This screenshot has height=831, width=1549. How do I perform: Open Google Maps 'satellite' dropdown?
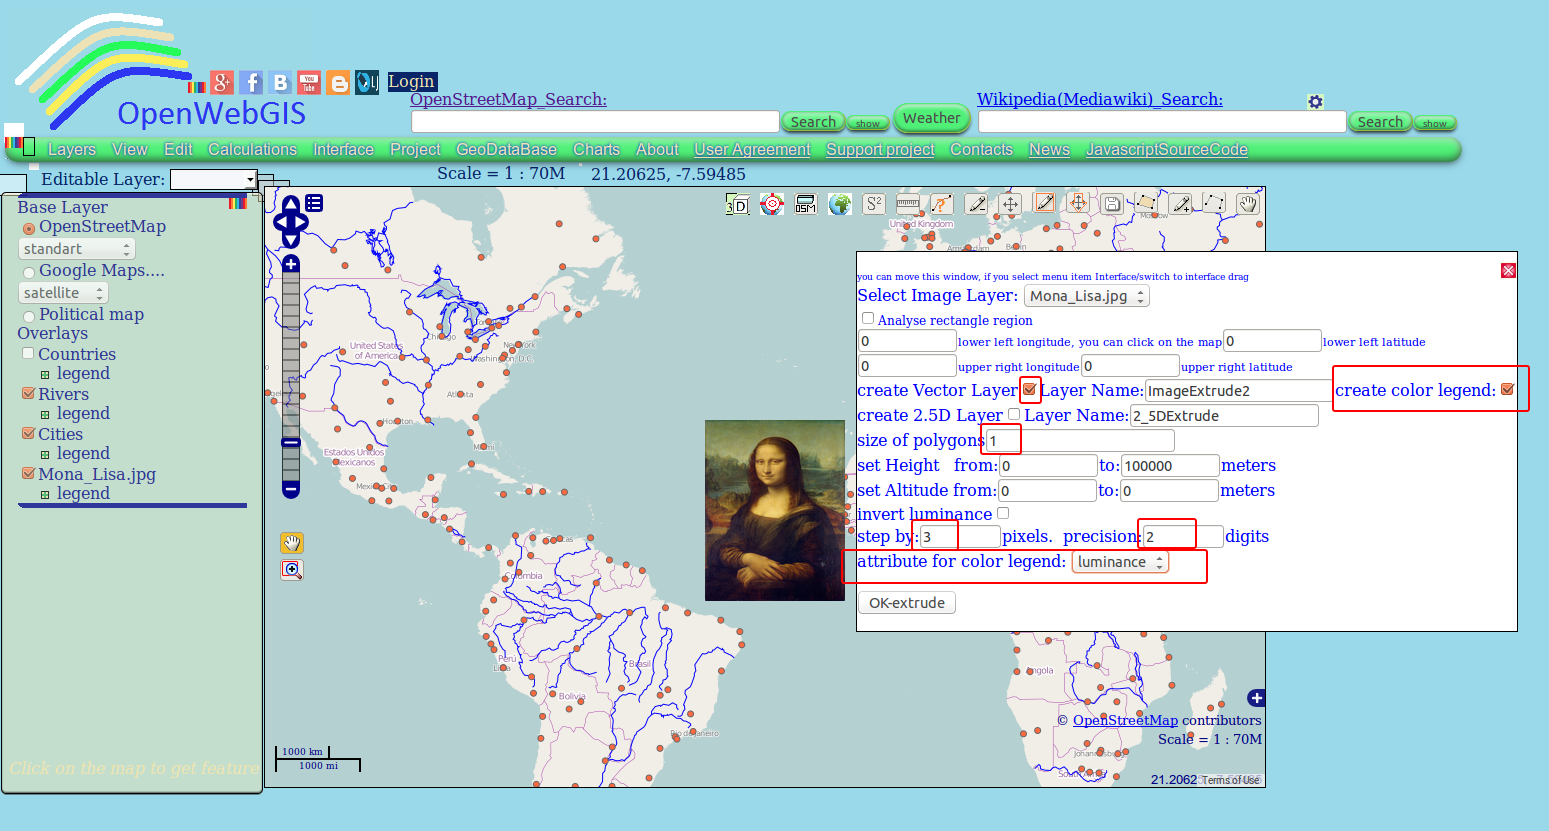point(64,293)
